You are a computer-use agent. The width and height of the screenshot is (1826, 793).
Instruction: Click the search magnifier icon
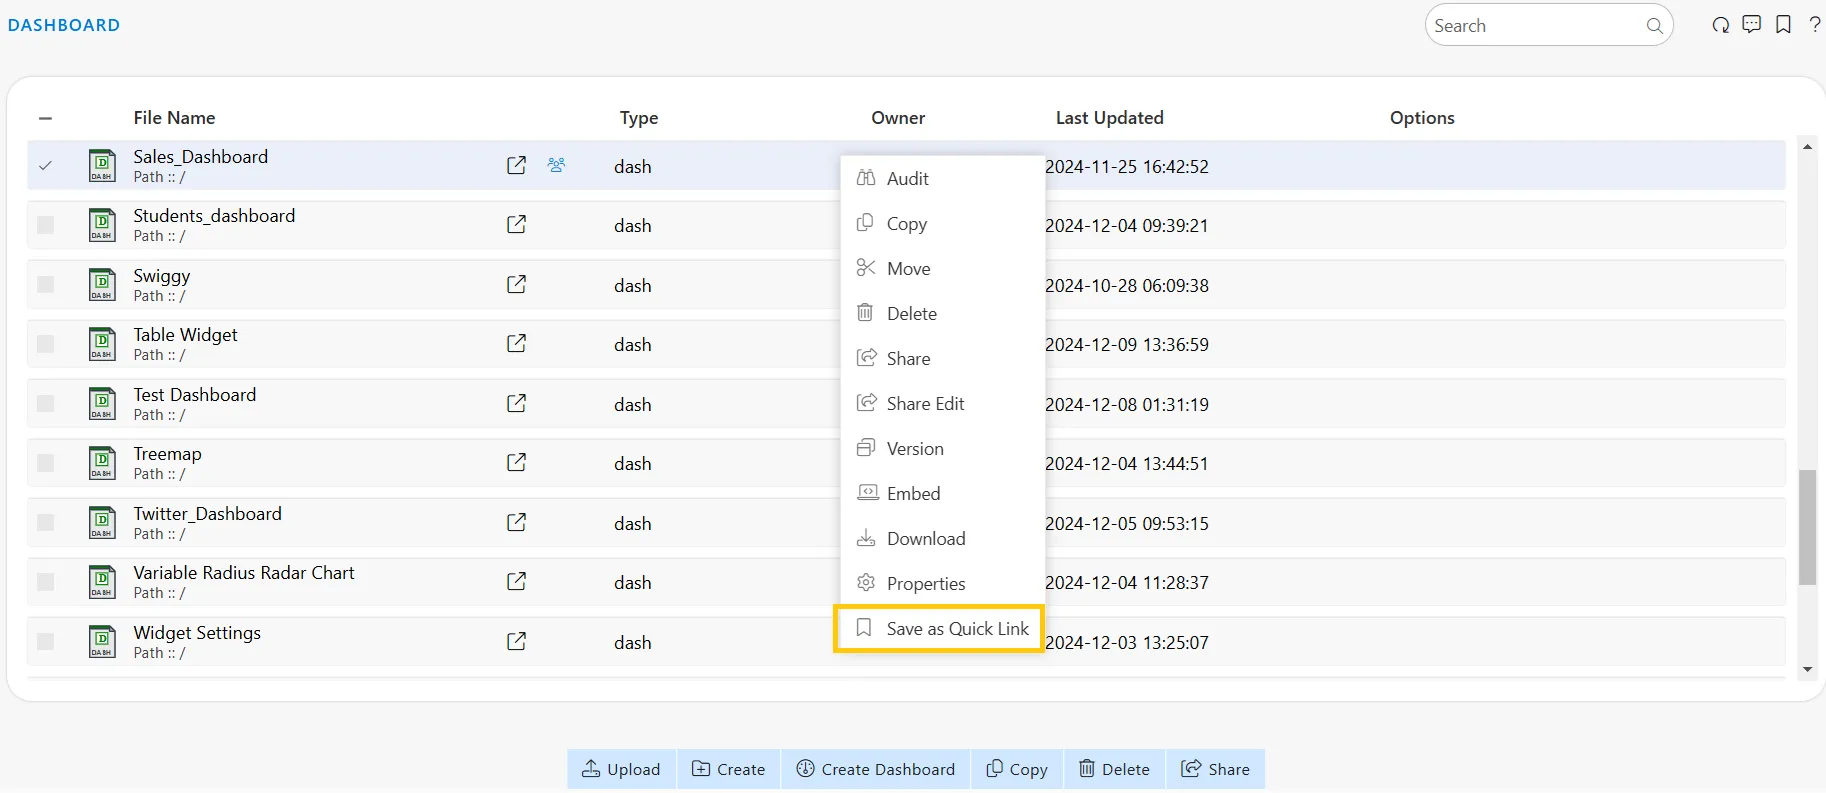click(1655, 26)
